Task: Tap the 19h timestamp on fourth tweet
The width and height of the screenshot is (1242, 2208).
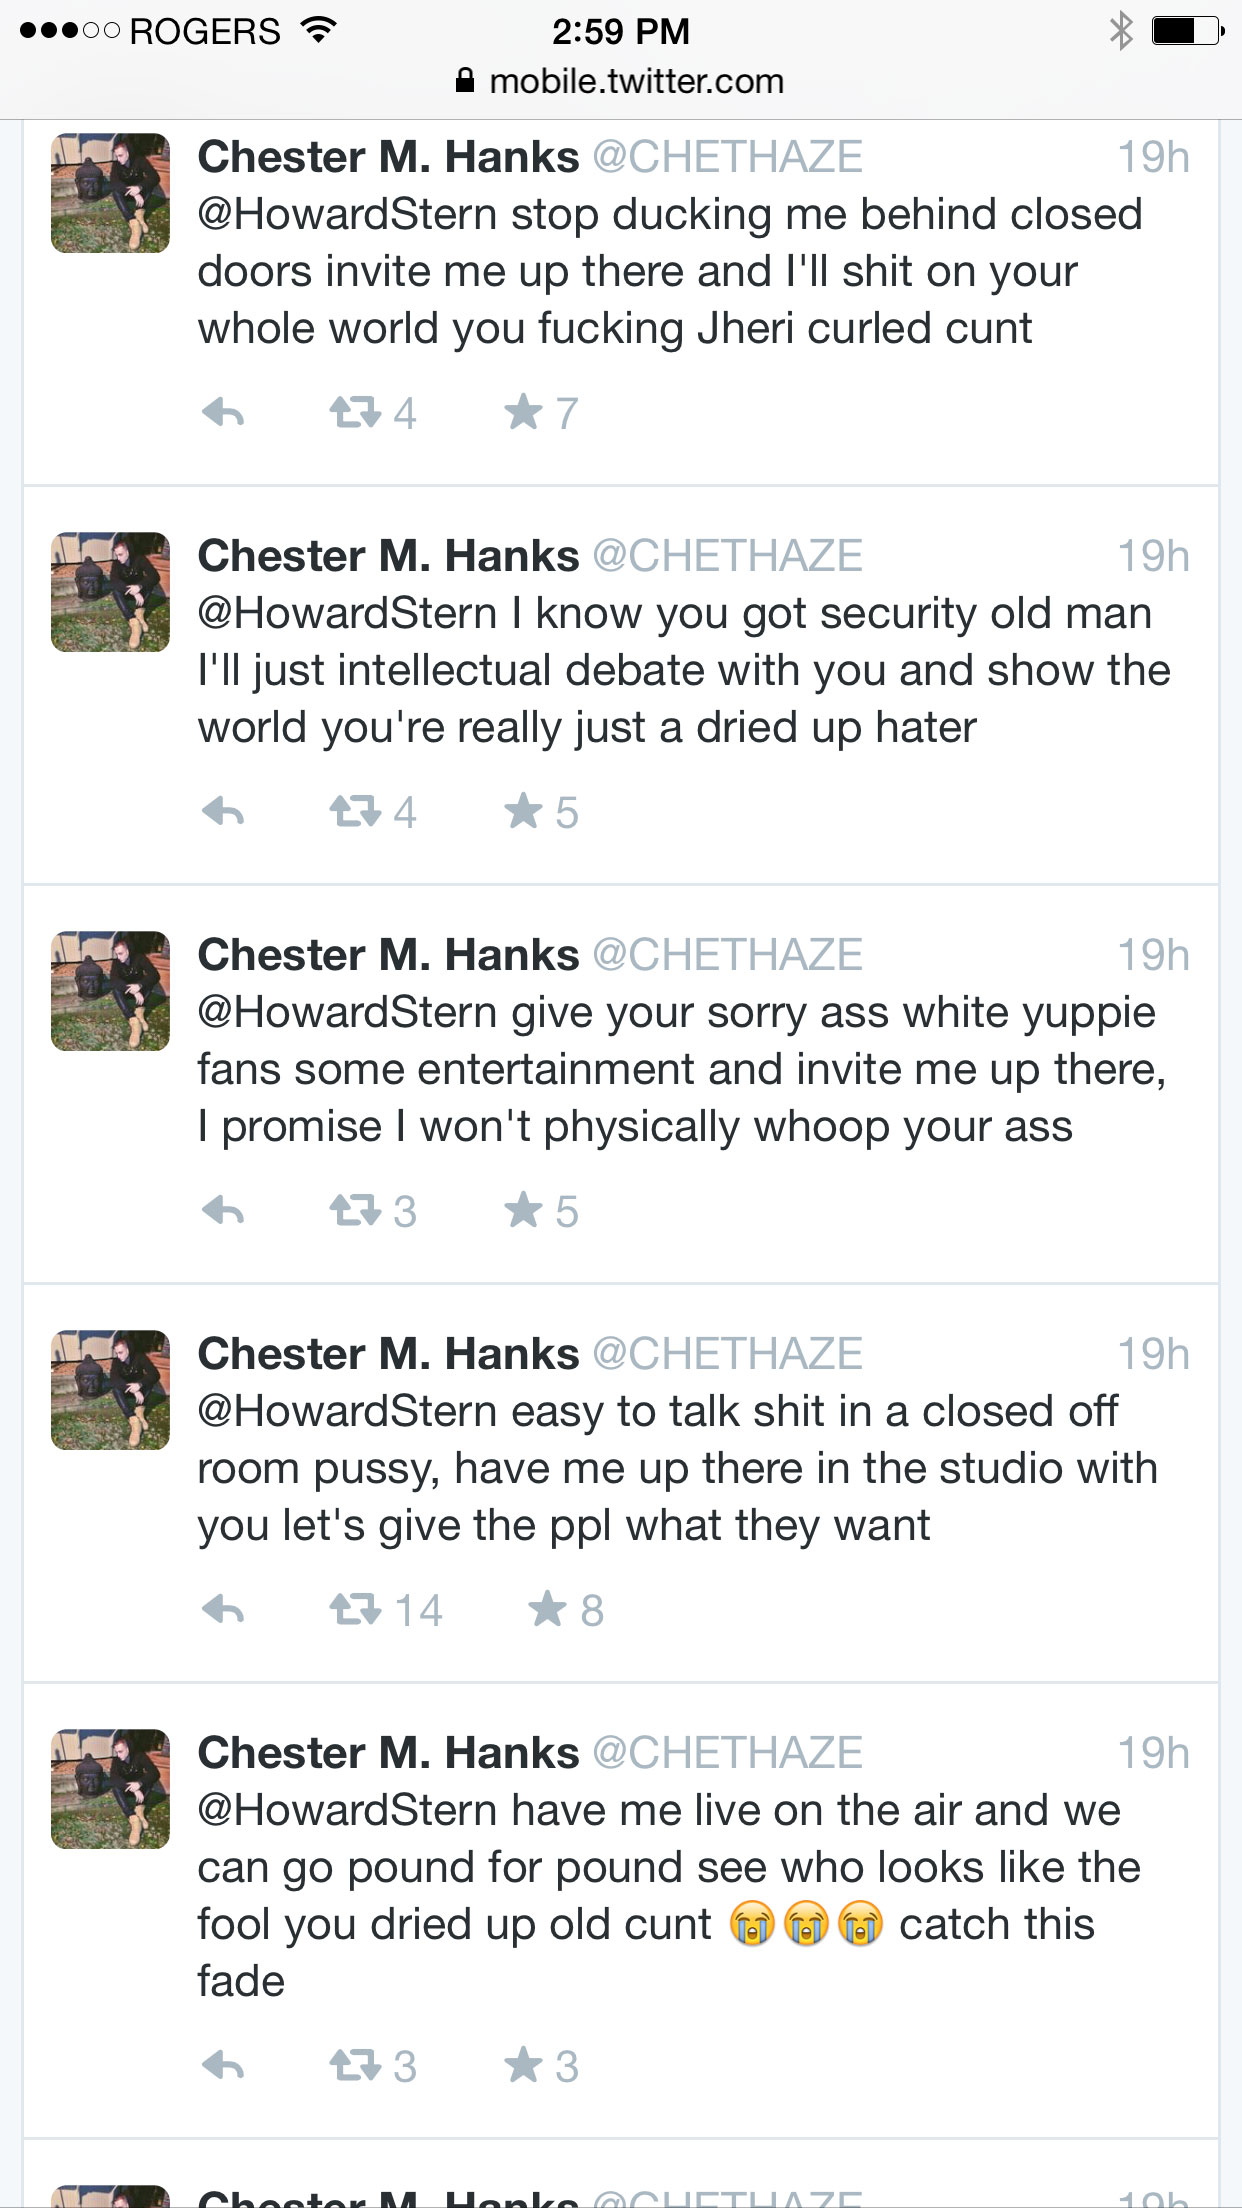Action: coord(1153,1354)
